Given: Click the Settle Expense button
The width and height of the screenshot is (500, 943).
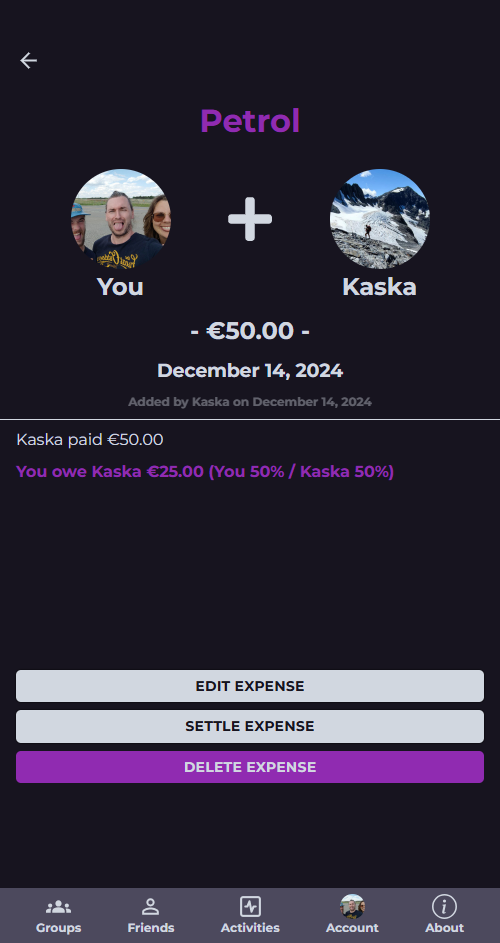Looking at the screenshot, I should pyautogui.click(x=250, y=726).
